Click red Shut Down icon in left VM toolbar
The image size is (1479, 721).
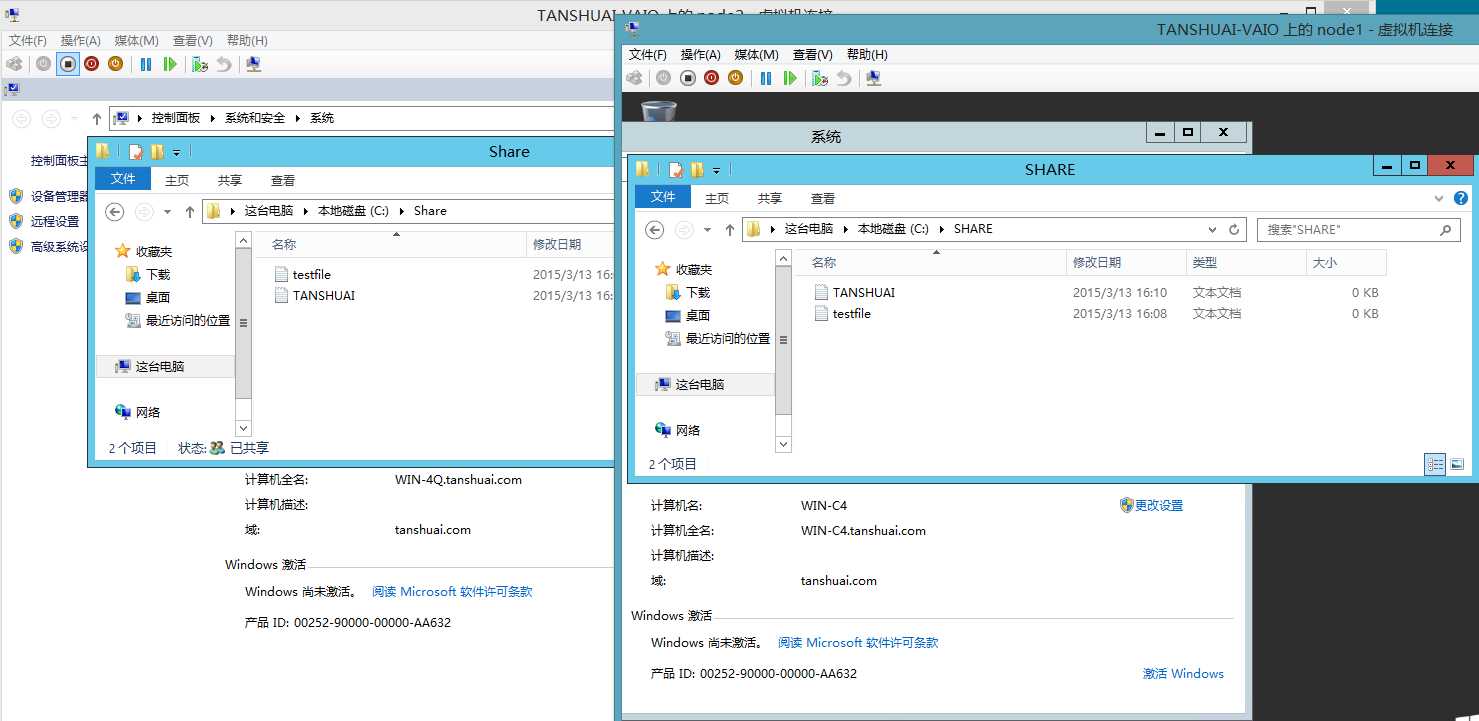tap(91, 64)
